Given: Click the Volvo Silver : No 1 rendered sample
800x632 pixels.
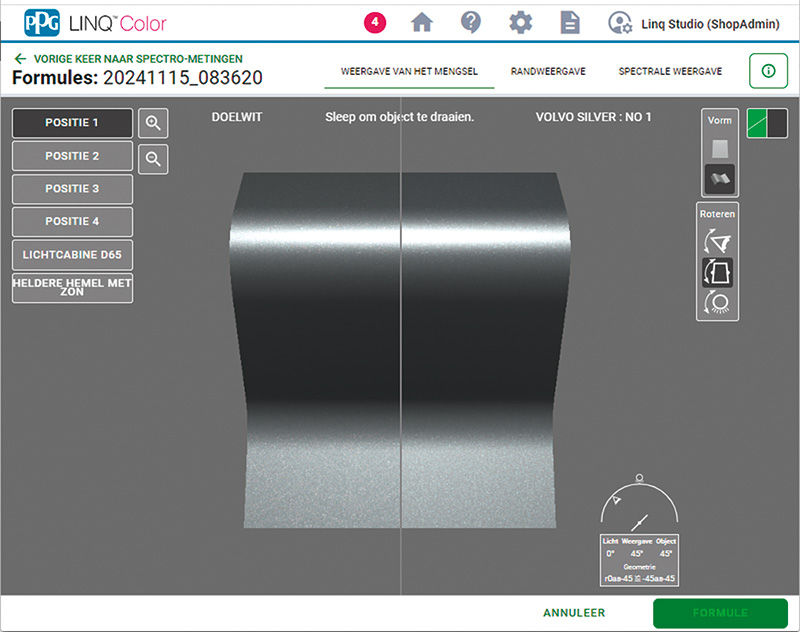Looking at the screenshot, I should click(x=486, y=350).
